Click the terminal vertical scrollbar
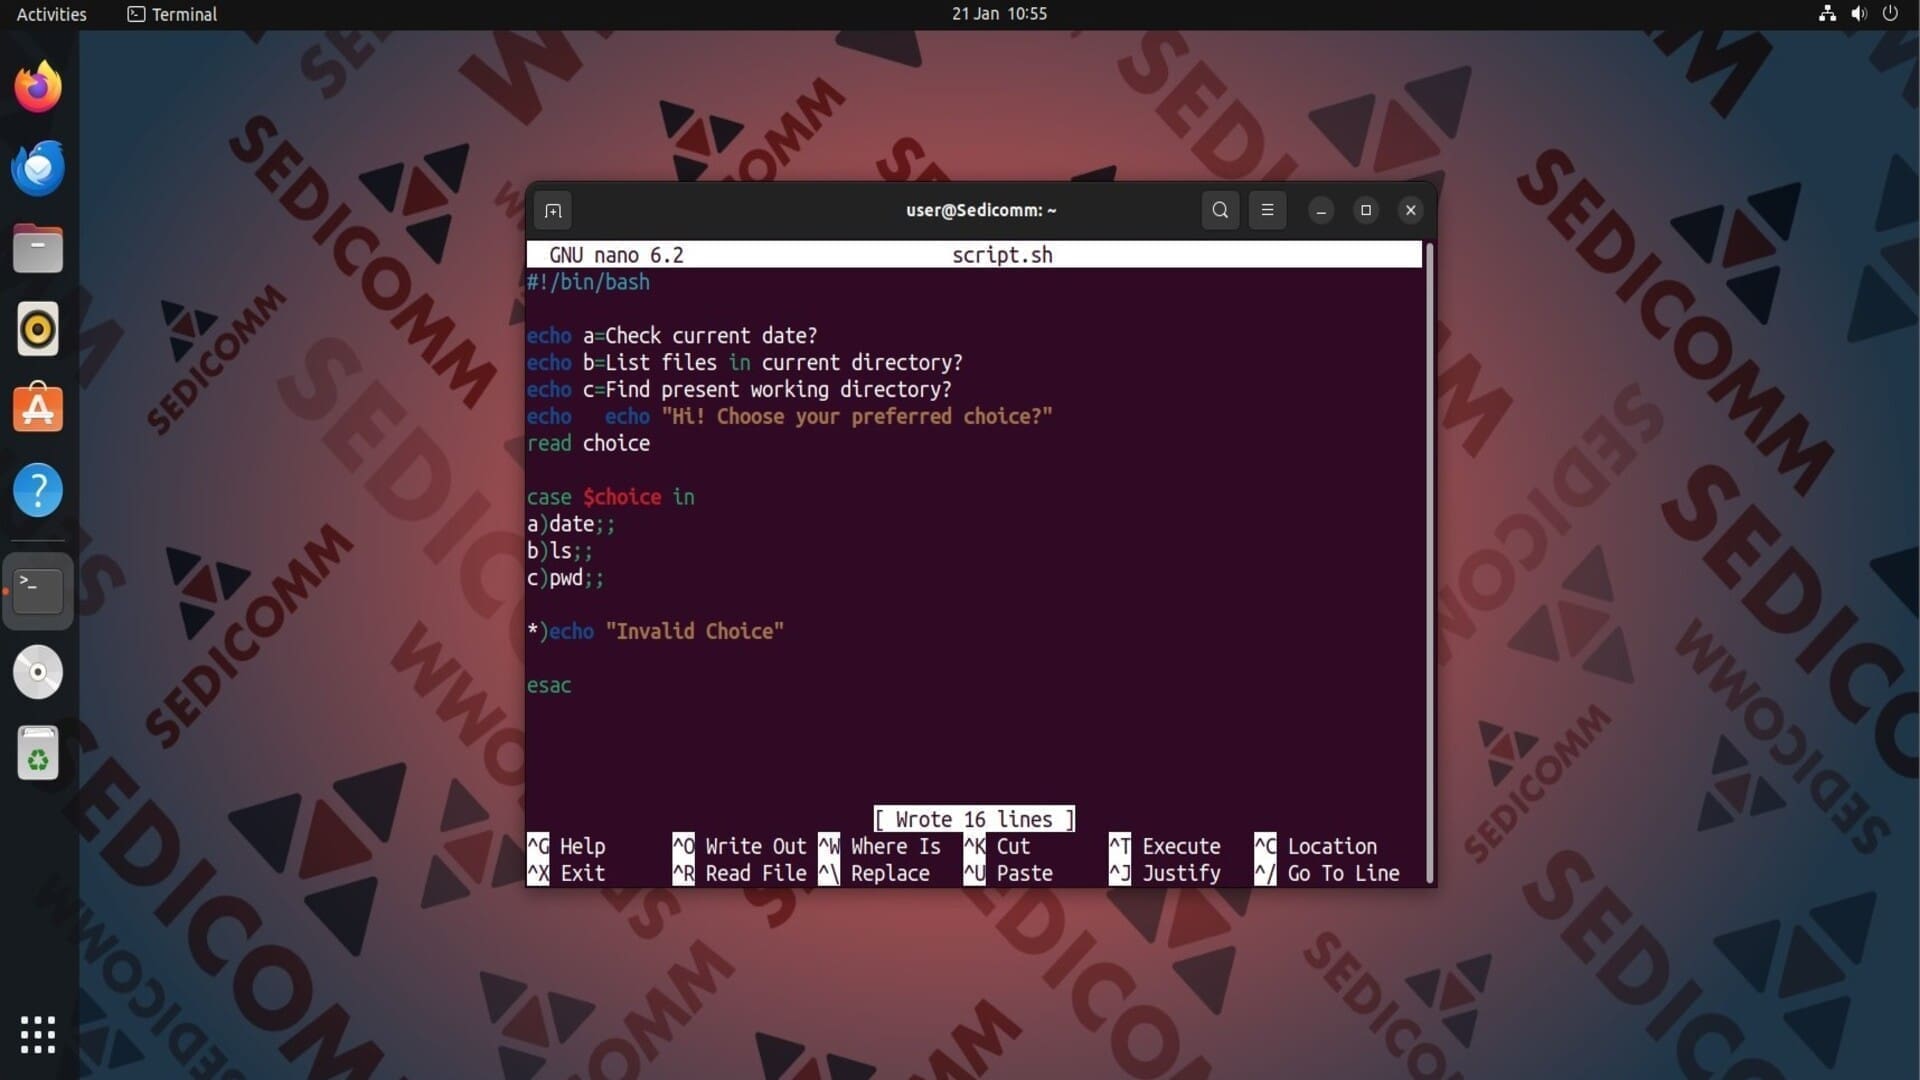The image size is (1920, 1080). pyautogui.click(x=1430, y=560)
